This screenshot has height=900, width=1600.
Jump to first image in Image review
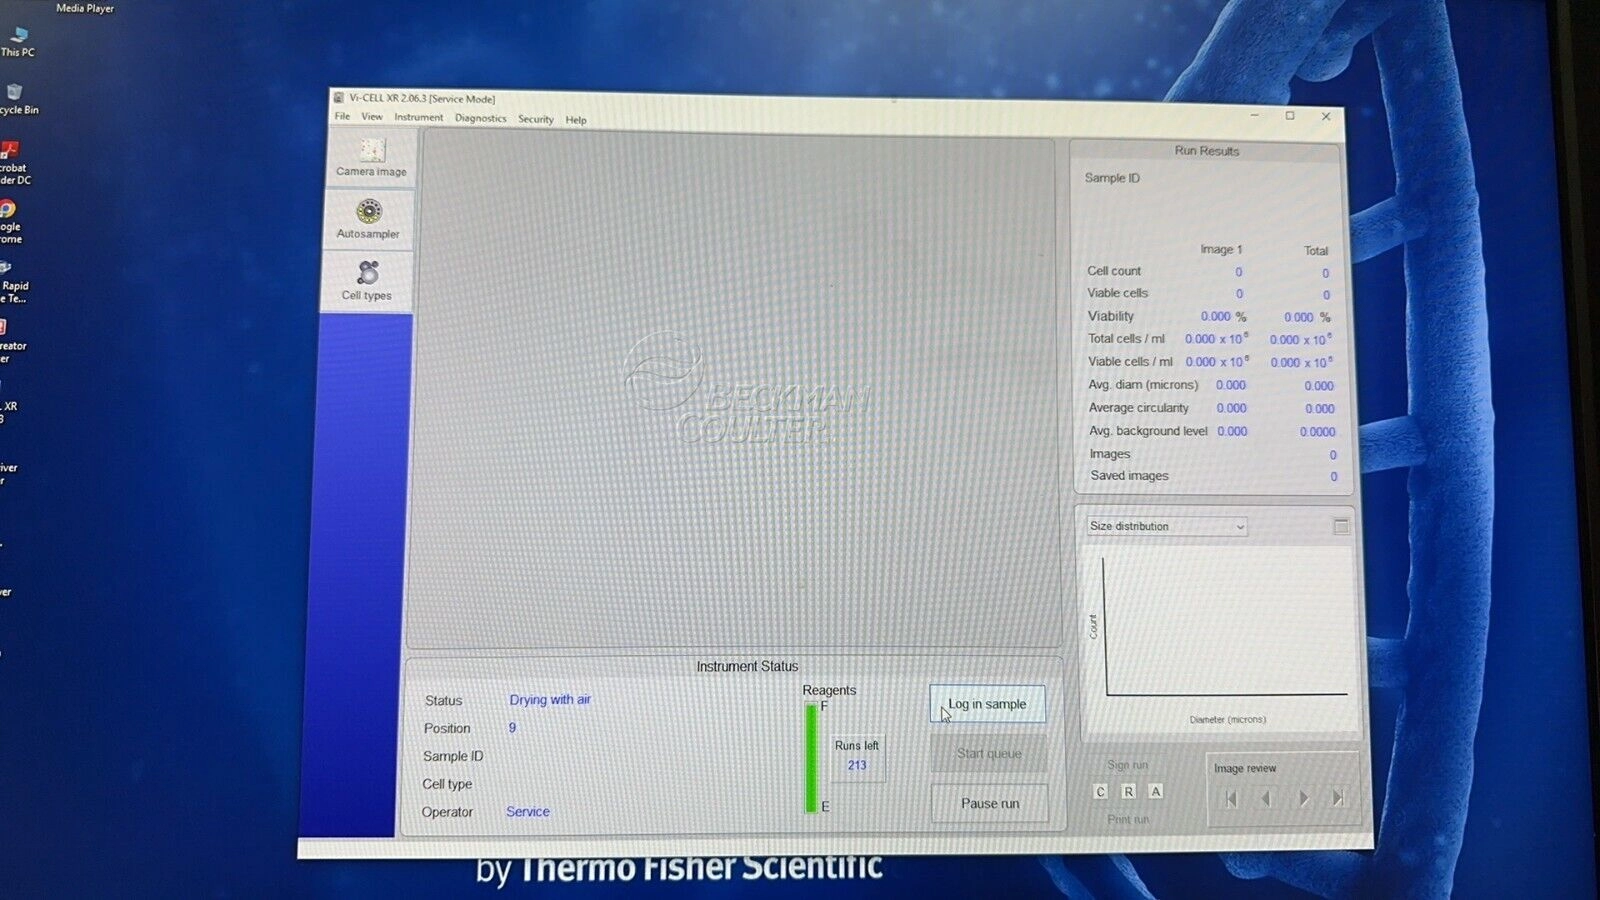(x=1231, y=798)
